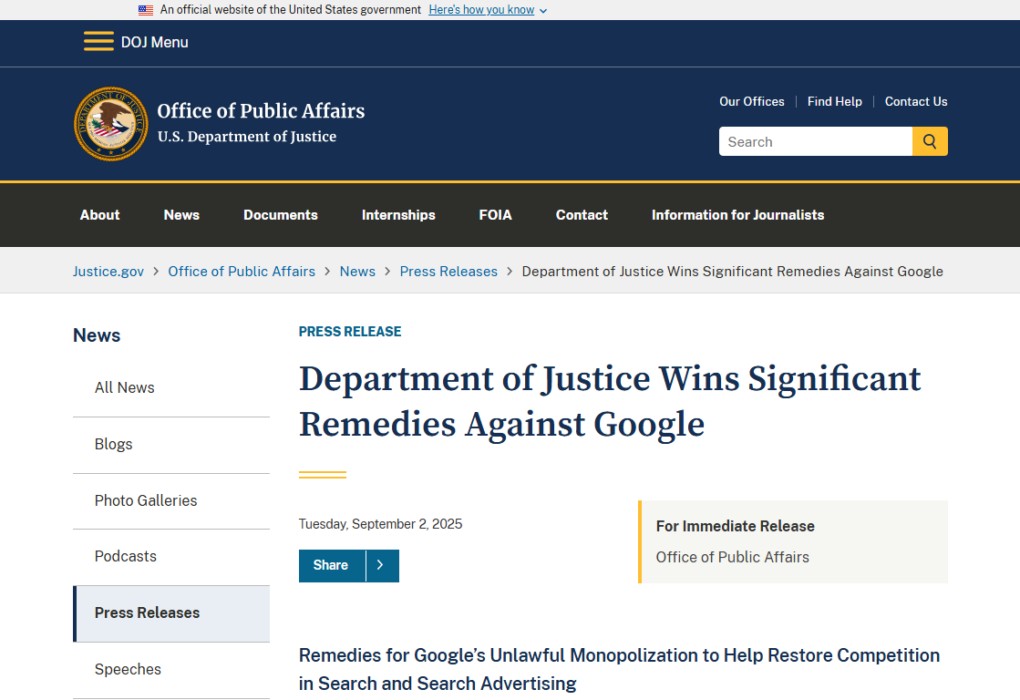Click the For Immediate Release heading
1020x700 pixels.
(735, 526)
